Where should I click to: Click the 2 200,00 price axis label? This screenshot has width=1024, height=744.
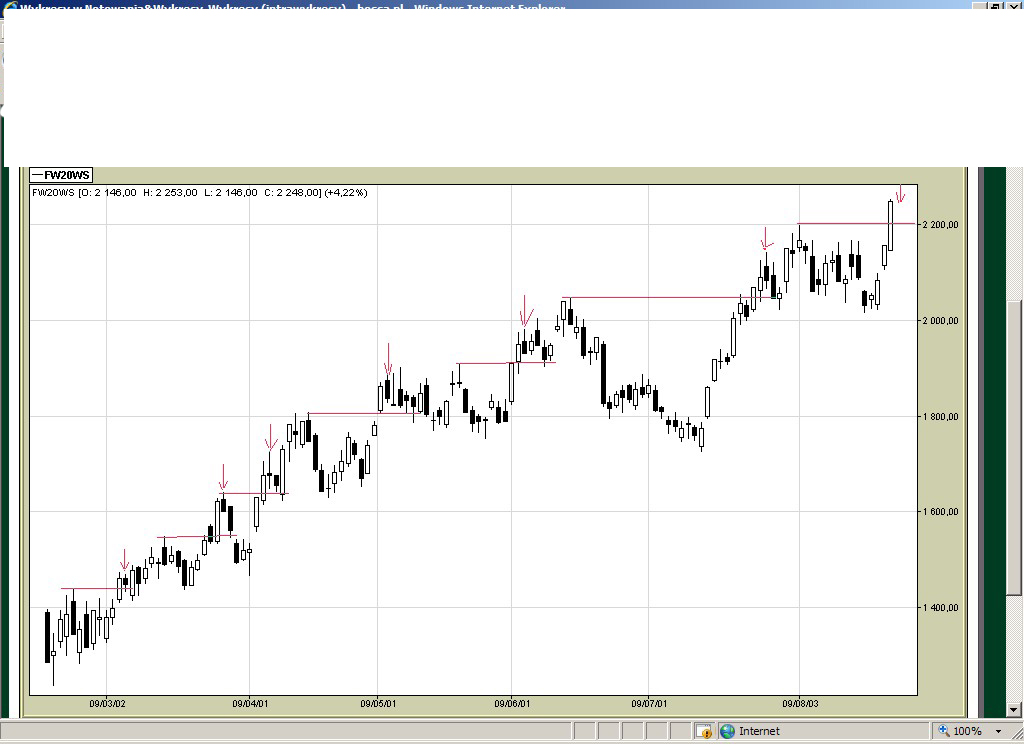[x=940, y=225]
